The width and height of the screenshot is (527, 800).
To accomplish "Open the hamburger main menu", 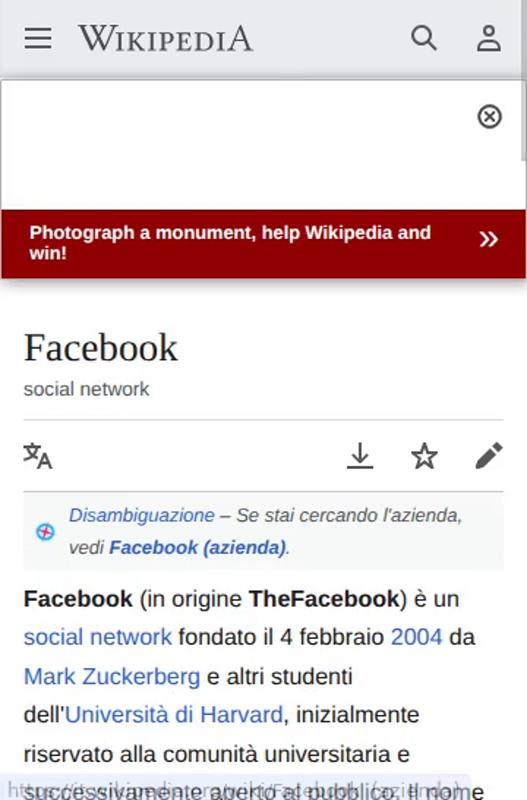I will [38, 38].
